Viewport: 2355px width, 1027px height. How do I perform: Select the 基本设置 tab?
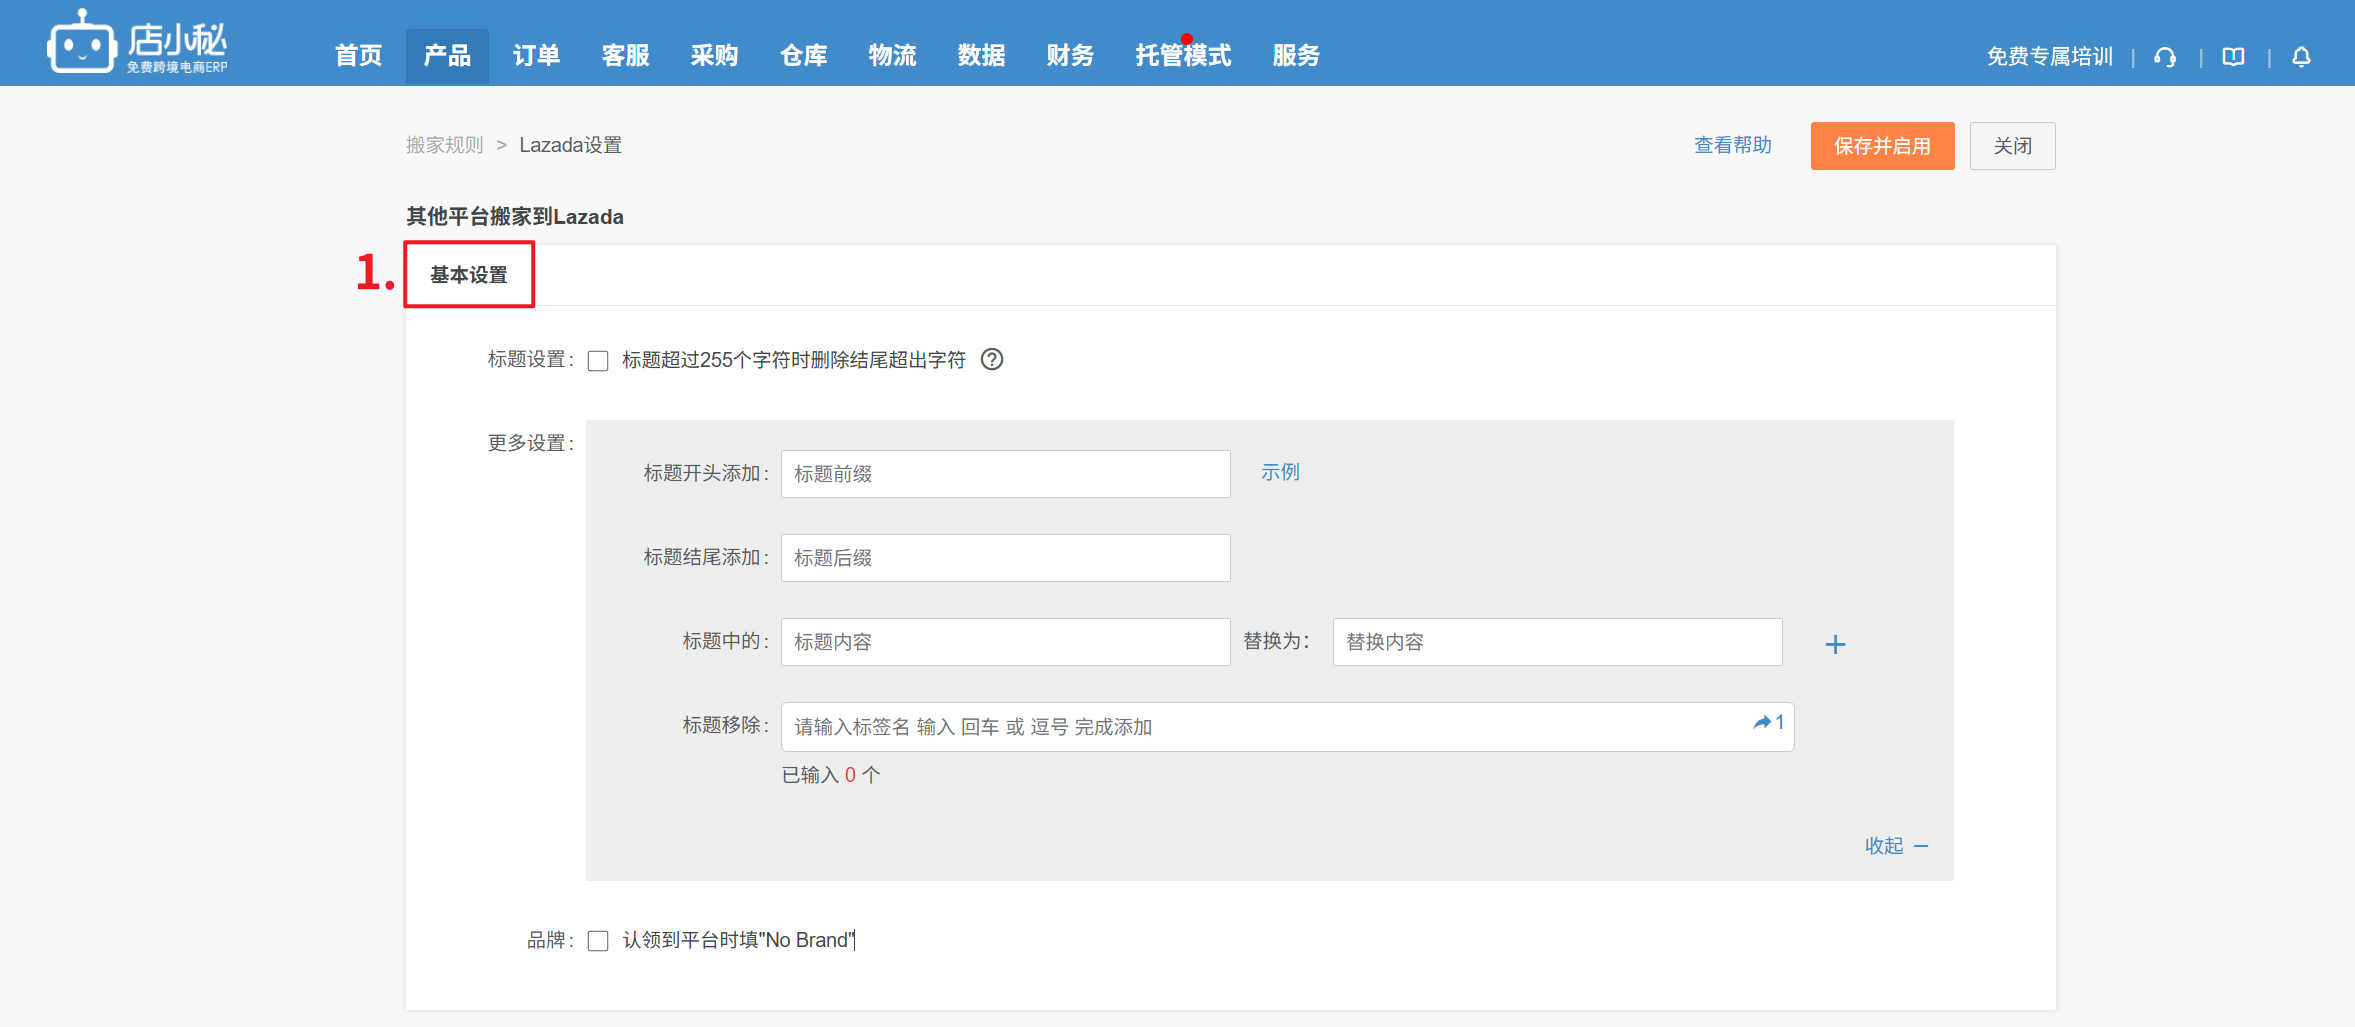(469, 275)
